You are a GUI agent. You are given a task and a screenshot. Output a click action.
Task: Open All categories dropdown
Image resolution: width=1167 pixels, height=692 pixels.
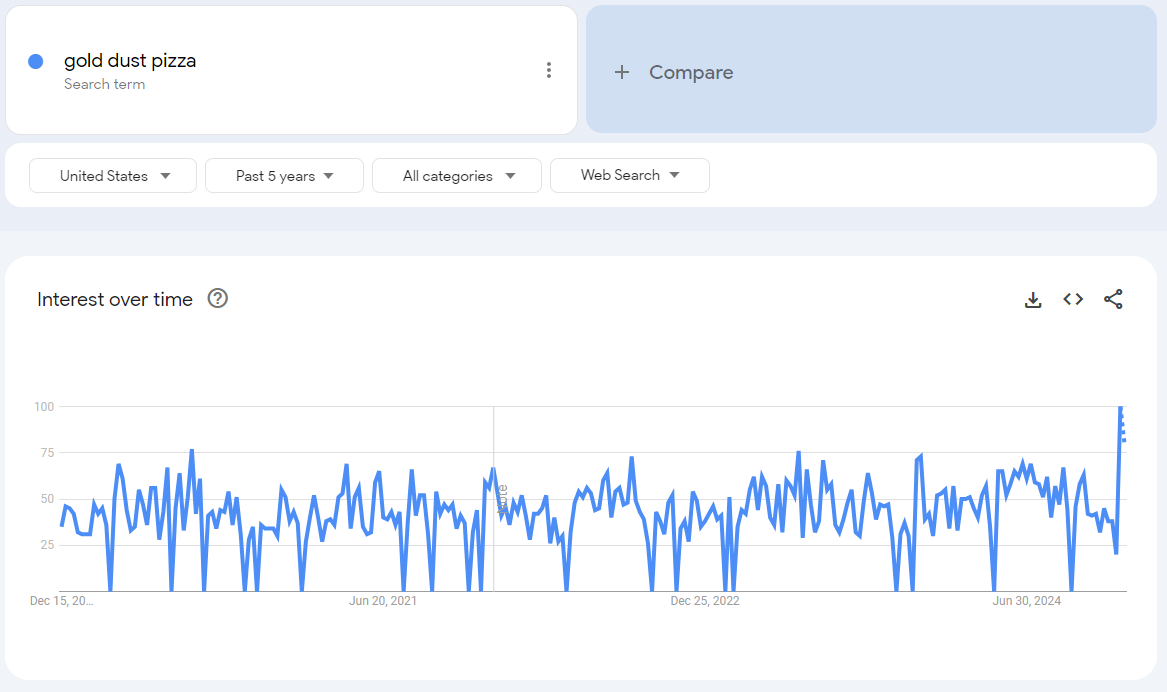click(457, 176)
